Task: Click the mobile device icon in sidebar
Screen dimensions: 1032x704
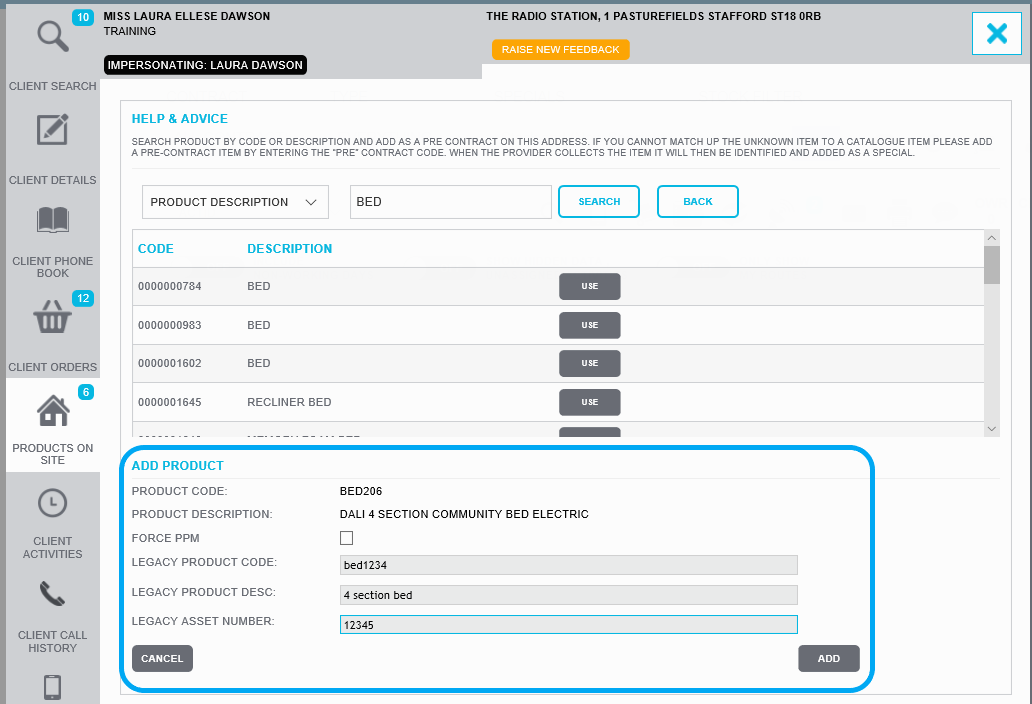Action: pyautogui.click(x=53, y=688)
